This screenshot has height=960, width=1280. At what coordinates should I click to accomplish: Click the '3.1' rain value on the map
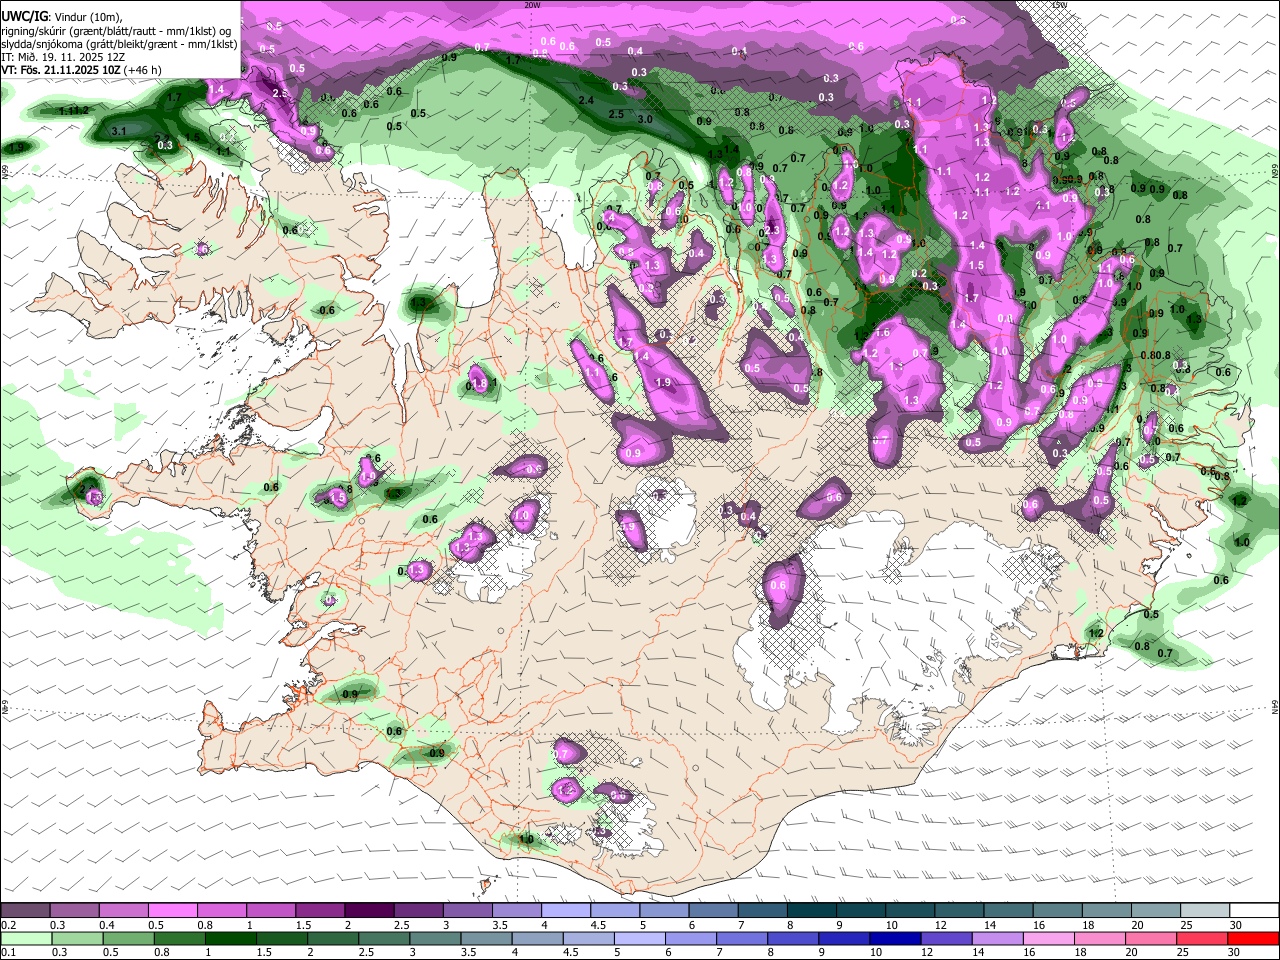[118, 131]
